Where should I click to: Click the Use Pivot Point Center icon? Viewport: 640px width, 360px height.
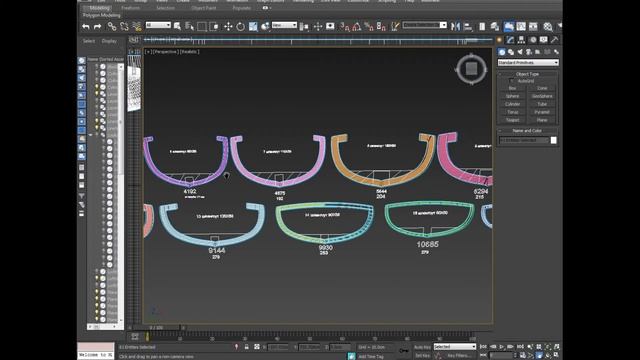(304, 27)
